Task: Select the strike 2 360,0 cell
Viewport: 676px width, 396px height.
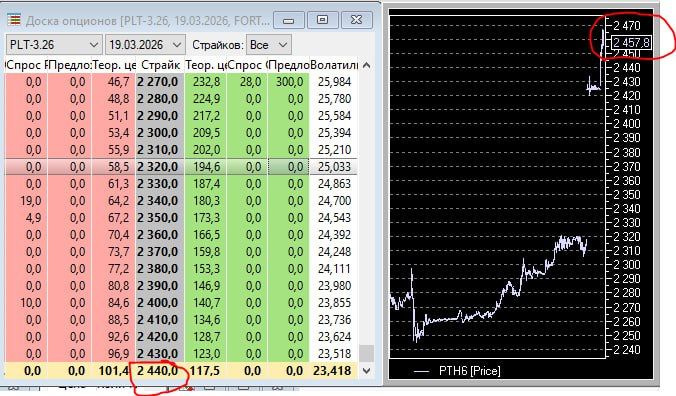Action: (160, 235)
